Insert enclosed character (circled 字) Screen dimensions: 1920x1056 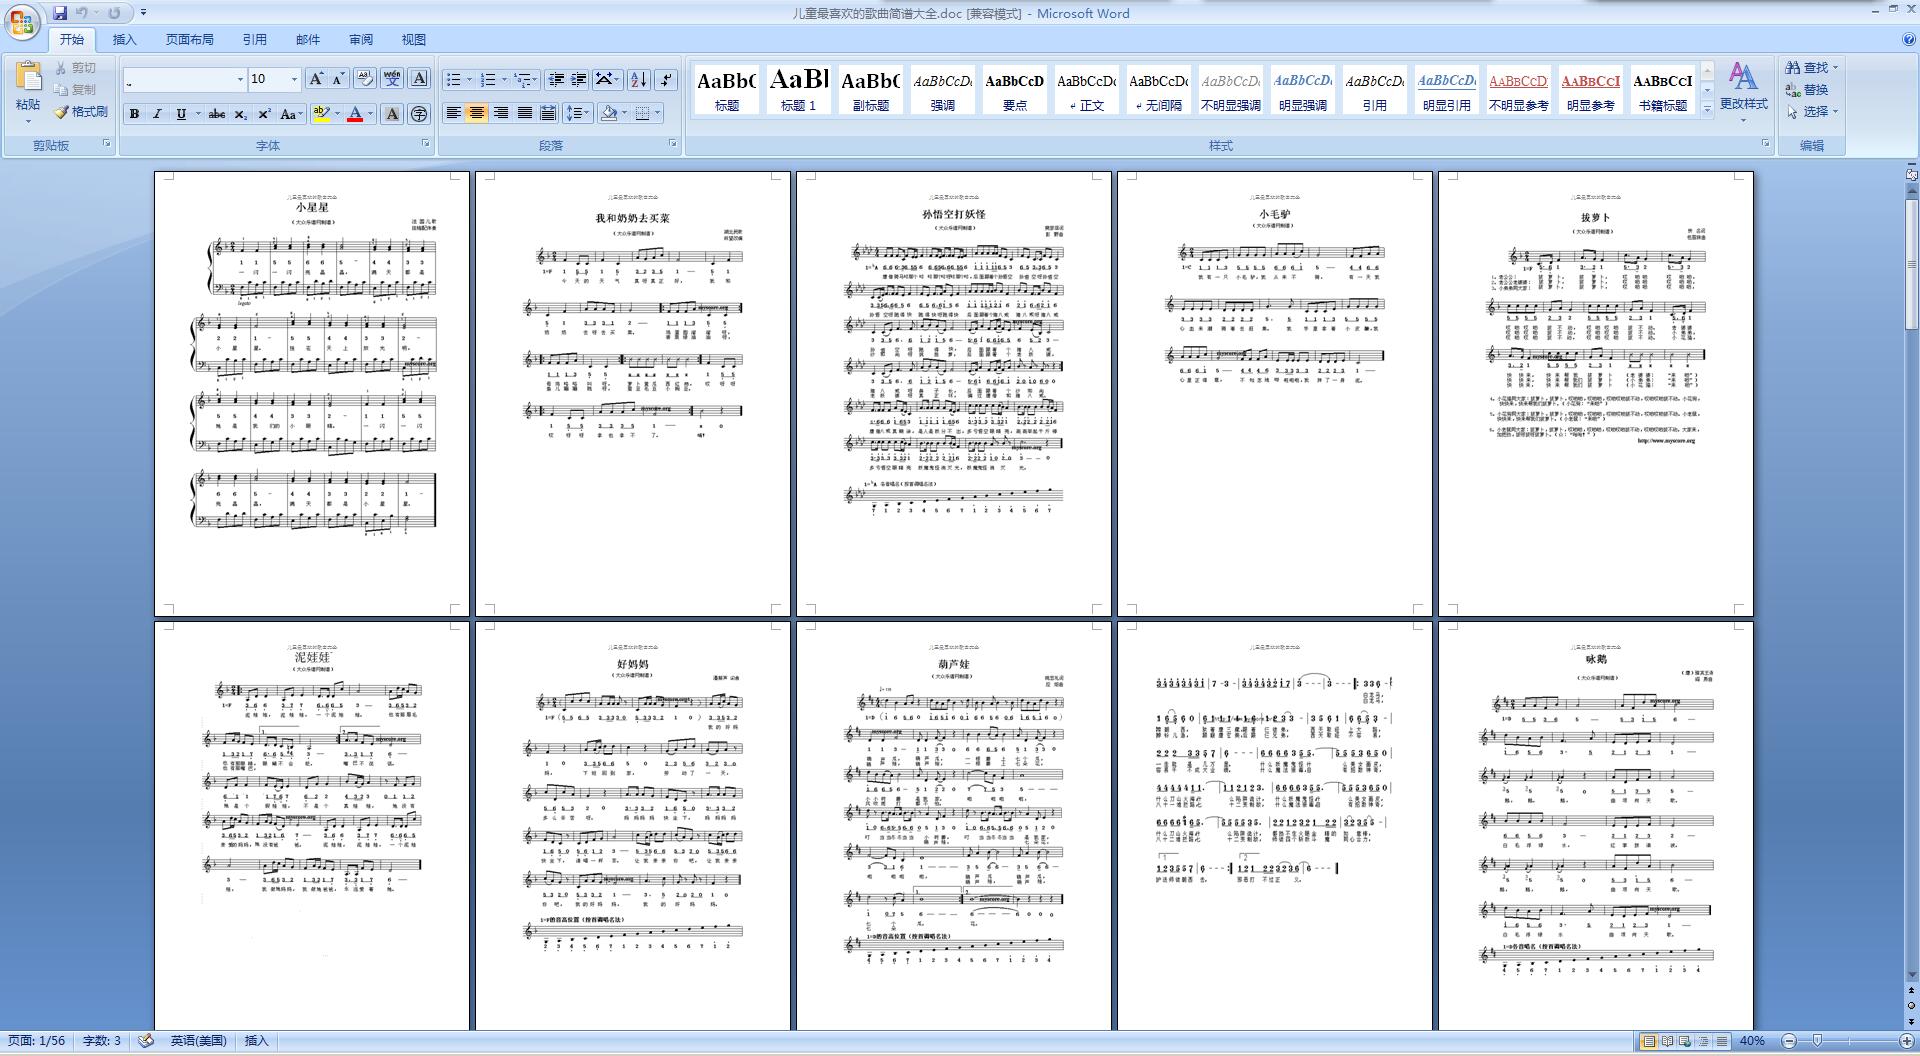pyautogui.click(x=419, y=114)
